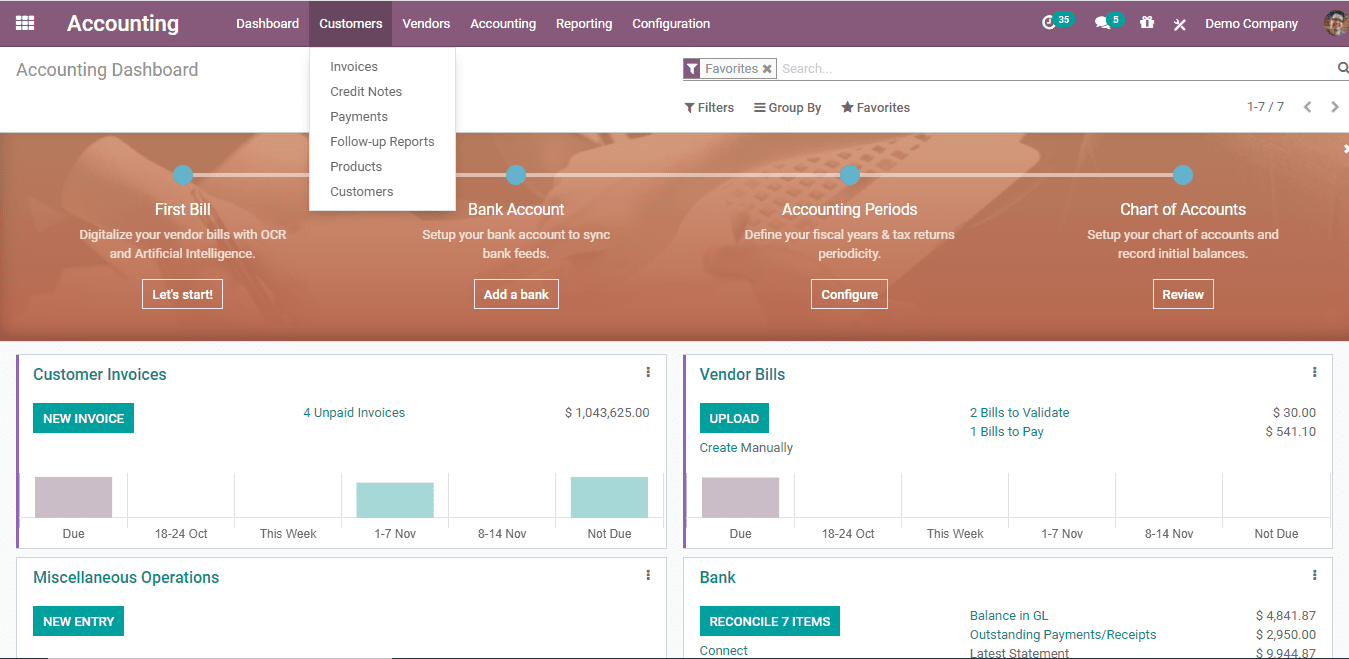
Task: Remove the Favorites filter tag
Action: click(x=767, y=69)
